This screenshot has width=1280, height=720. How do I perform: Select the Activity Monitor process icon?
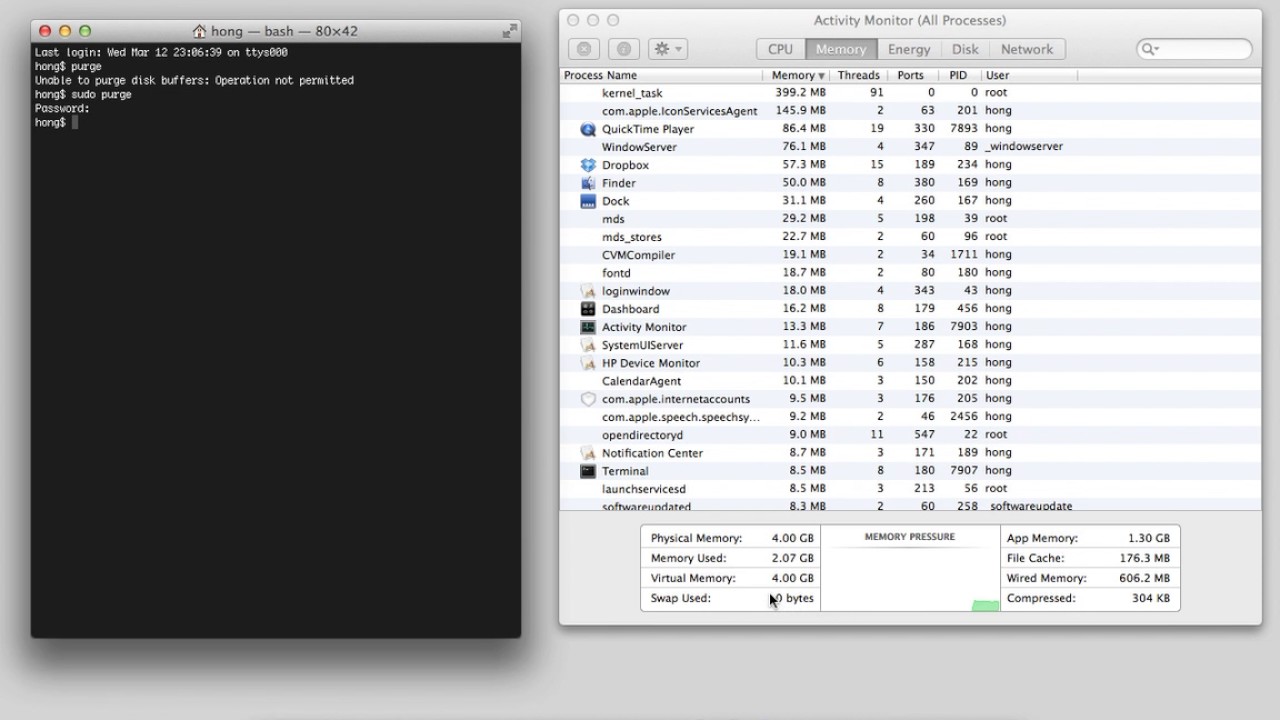588,327
